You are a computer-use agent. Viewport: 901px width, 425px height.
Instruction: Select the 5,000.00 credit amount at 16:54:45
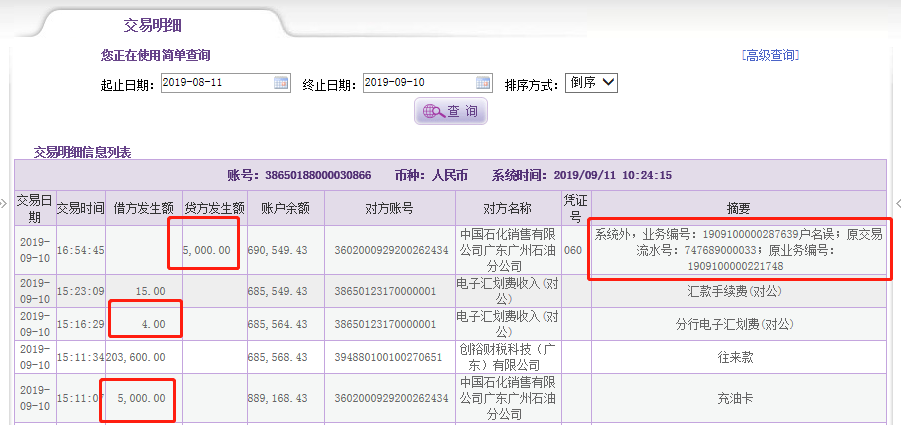(207, 249)
